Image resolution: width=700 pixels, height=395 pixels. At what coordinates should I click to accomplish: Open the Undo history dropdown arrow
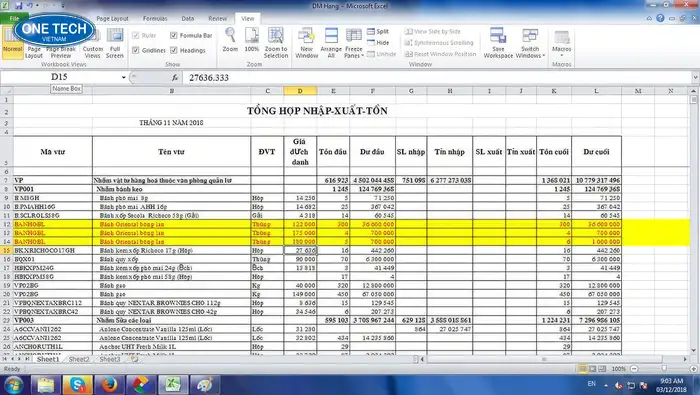point(37,6)
